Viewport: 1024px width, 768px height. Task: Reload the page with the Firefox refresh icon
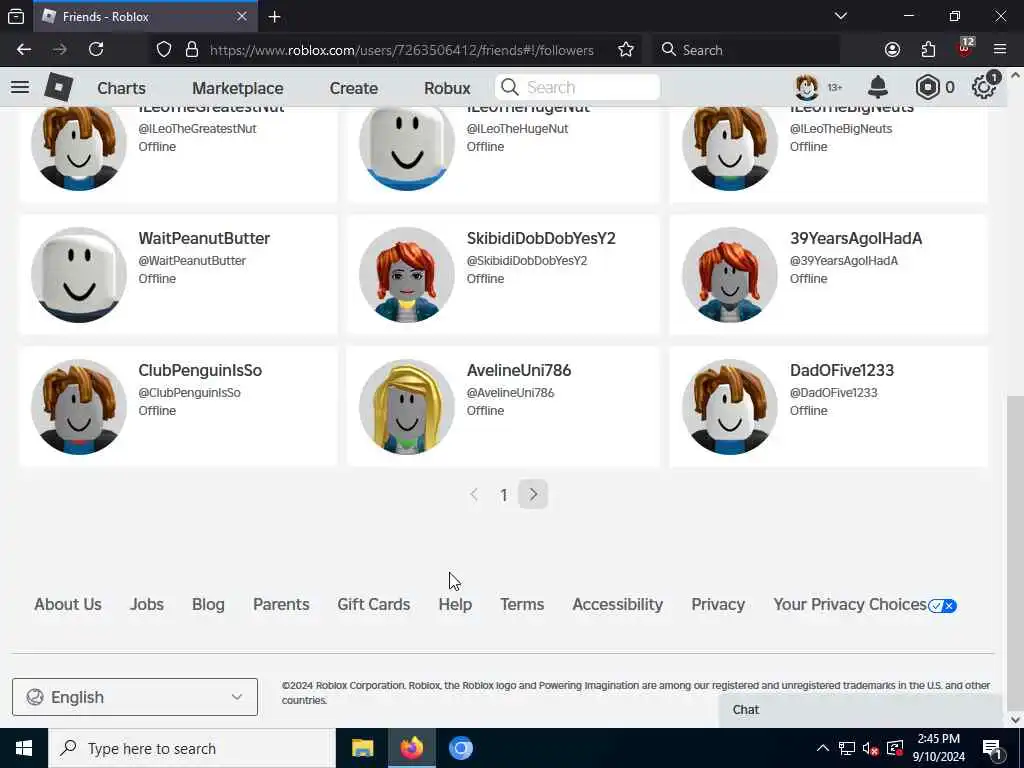click(x=96, y=50)
